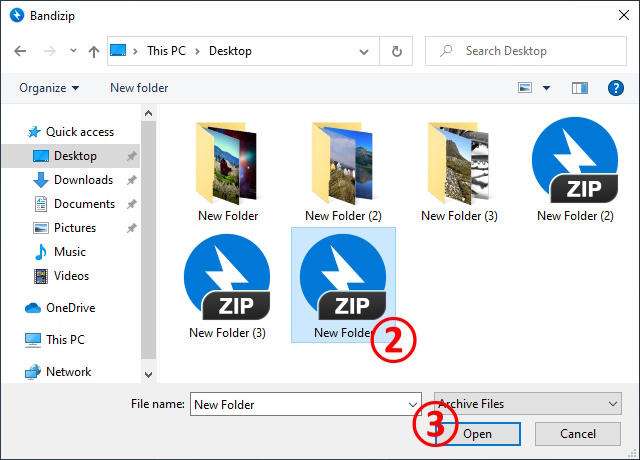Go up one folder level
The width and height of the screenshot is (640, 460).
point(93,51)
